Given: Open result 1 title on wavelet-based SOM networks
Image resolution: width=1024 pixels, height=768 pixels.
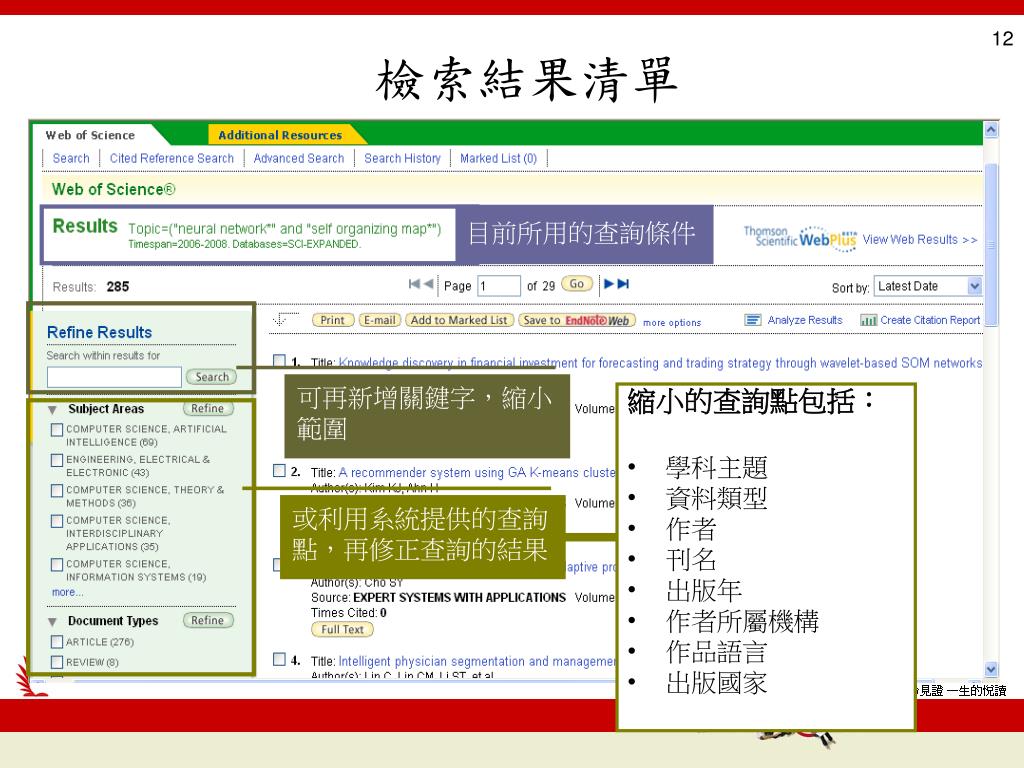Looking at the screenshot, I should (660, 363).
